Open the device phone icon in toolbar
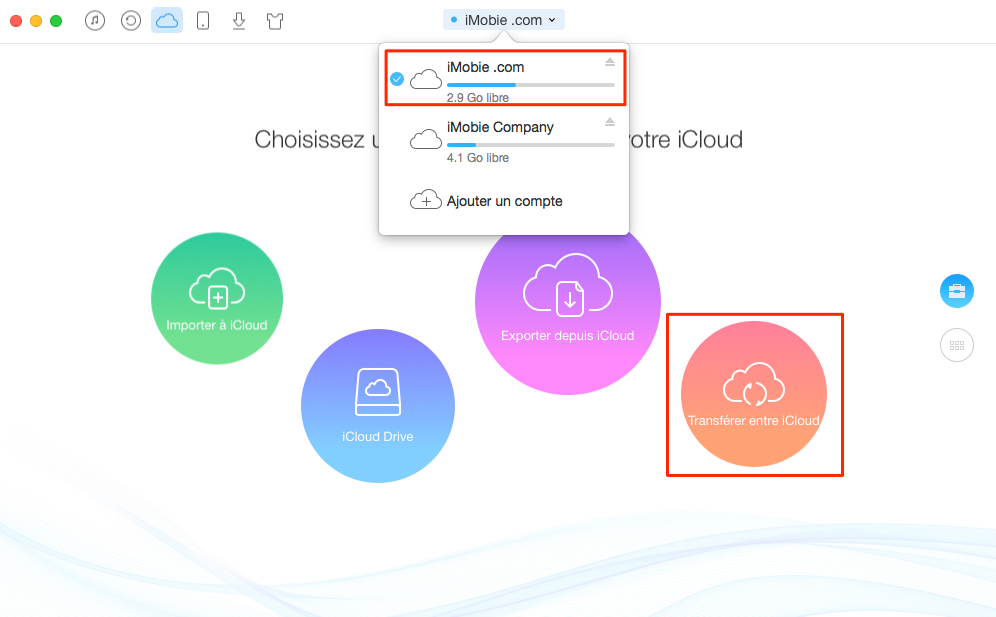The image size is (996, 617). [203, 21]
